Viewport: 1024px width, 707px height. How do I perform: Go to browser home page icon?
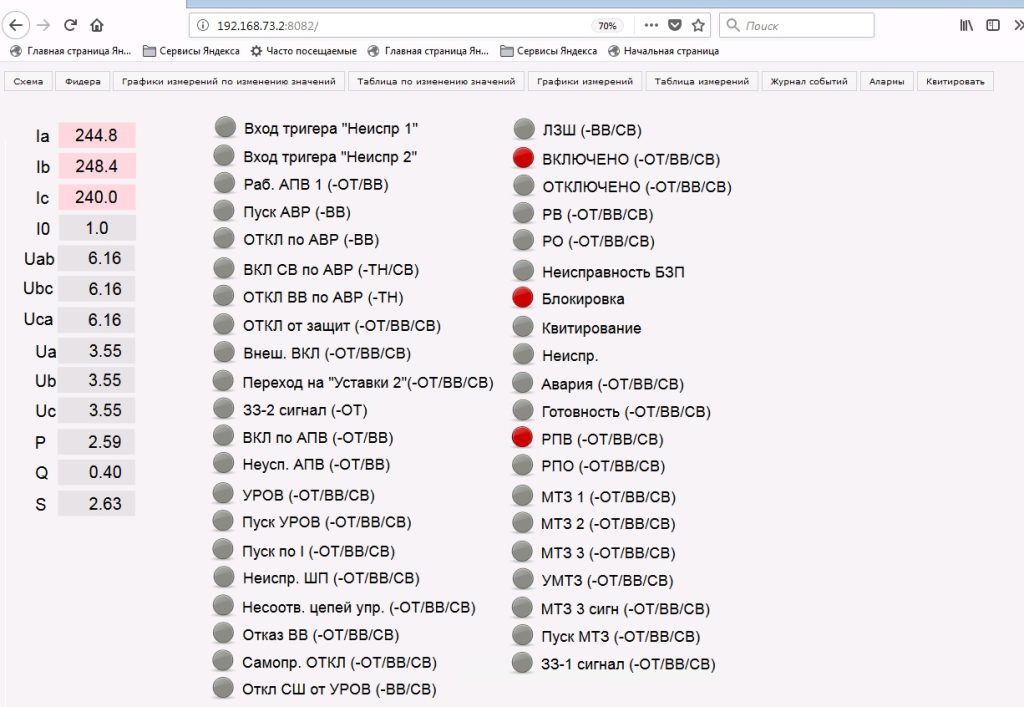pyautogui.click(x=97, y=25)
